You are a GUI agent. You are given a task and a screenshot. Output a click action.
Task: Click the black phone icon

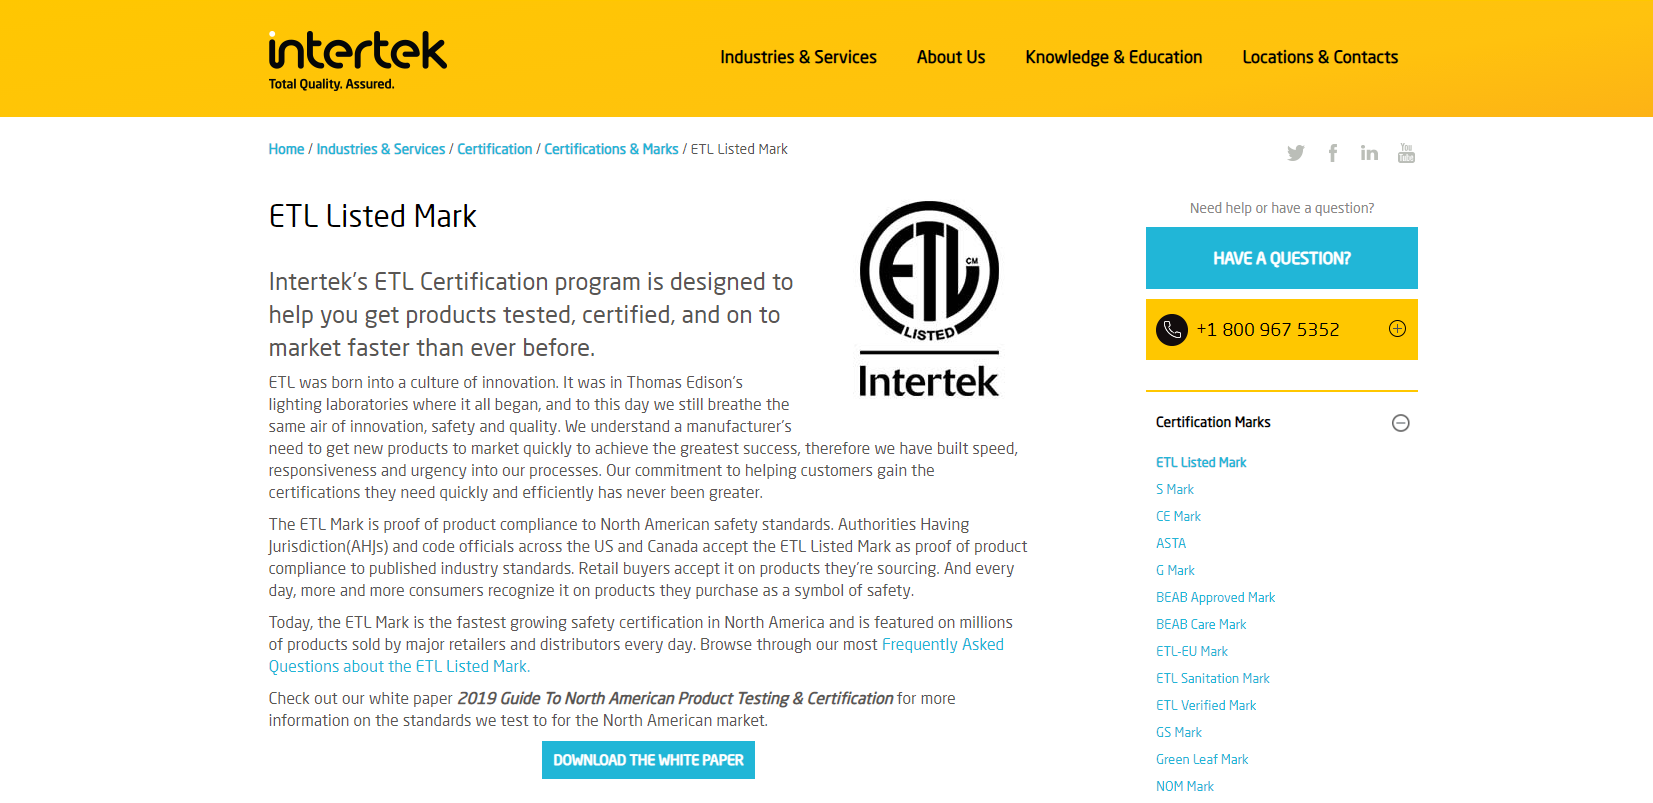tap(1172, 330)
